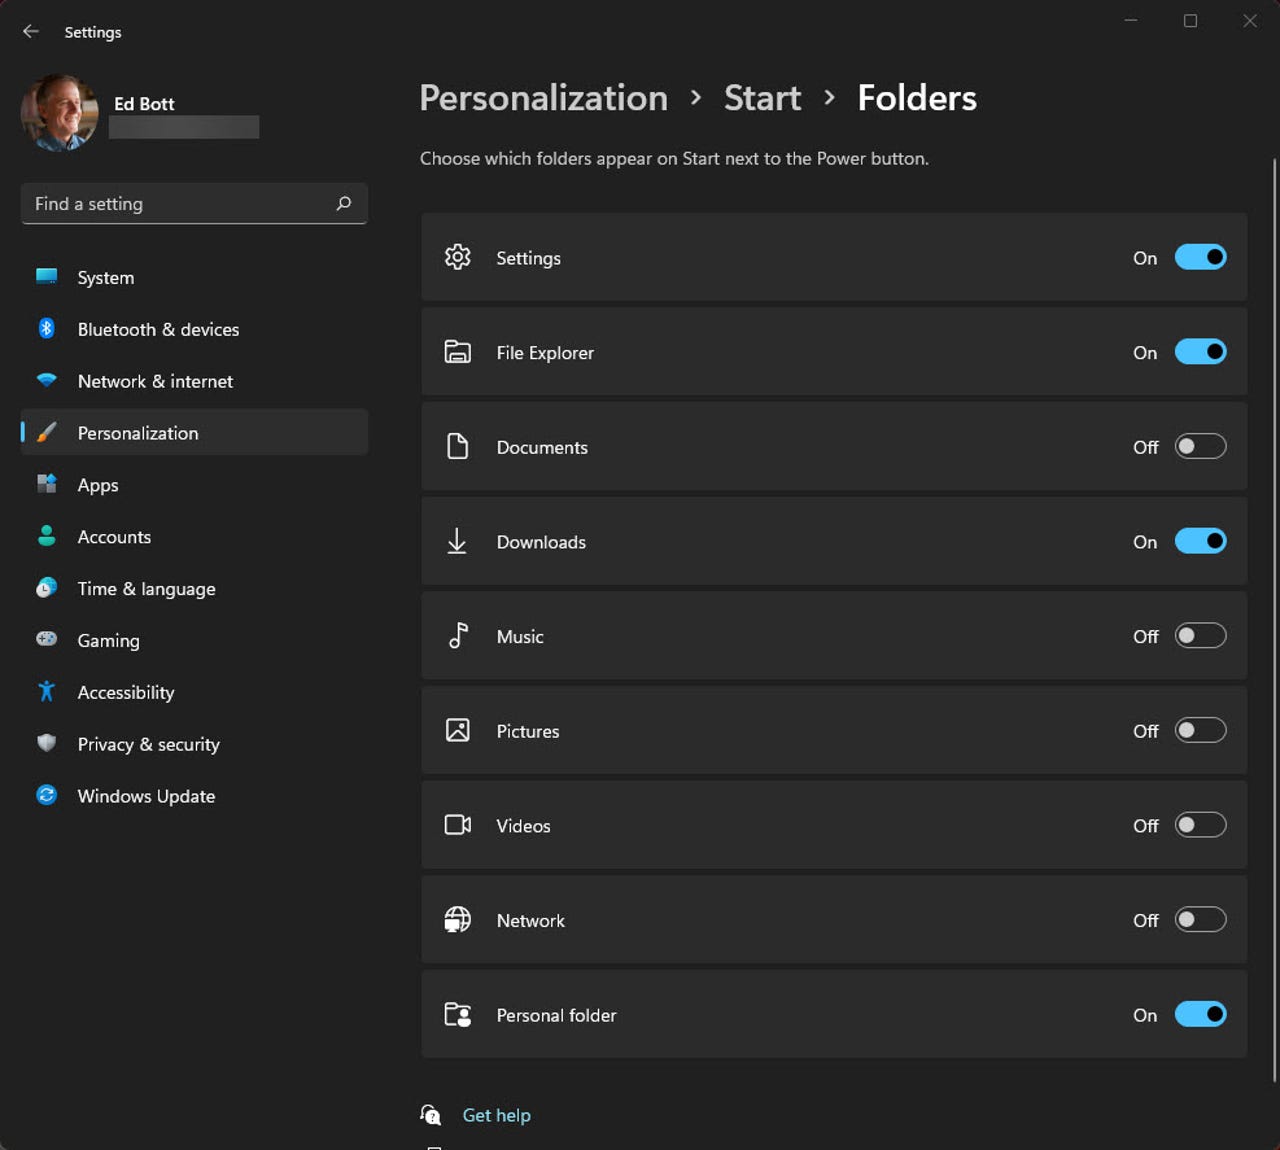Click the Personalization breadcrumb link
This screenshot has width=1280, height=1150.
pos(543,98)
